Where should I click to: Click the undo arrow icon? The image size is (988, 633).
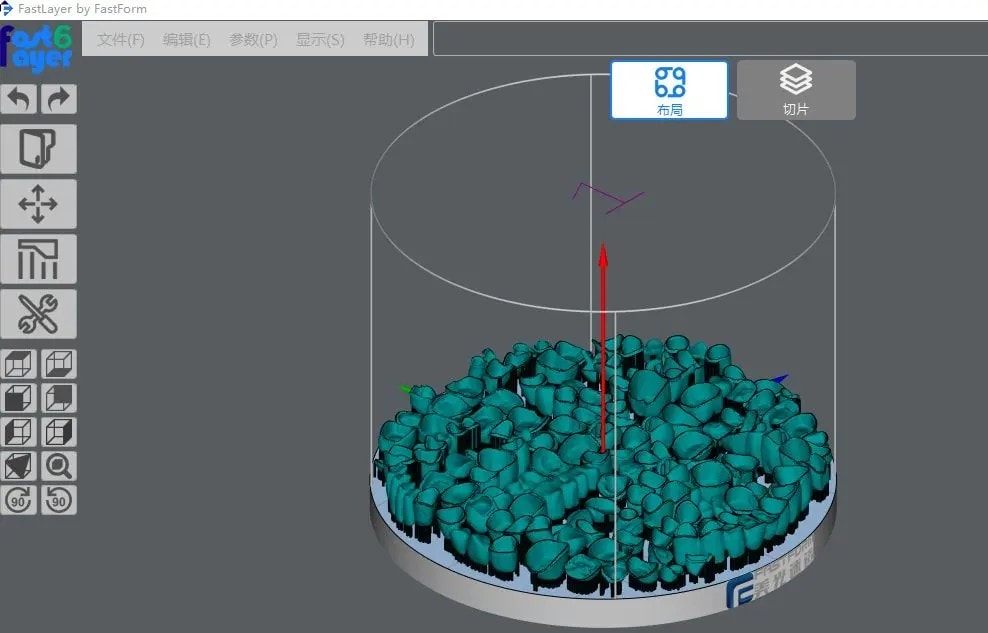coord(19,99)
